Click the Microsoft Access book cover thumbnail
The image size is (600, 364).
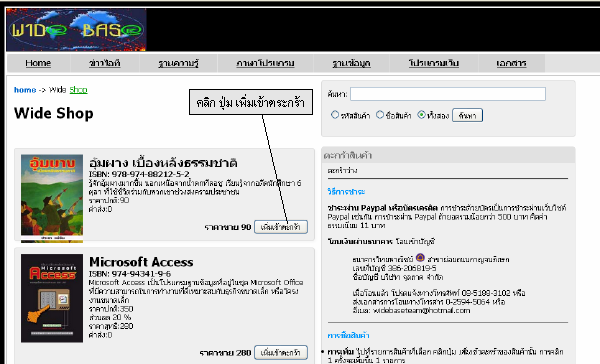[52, 298]
